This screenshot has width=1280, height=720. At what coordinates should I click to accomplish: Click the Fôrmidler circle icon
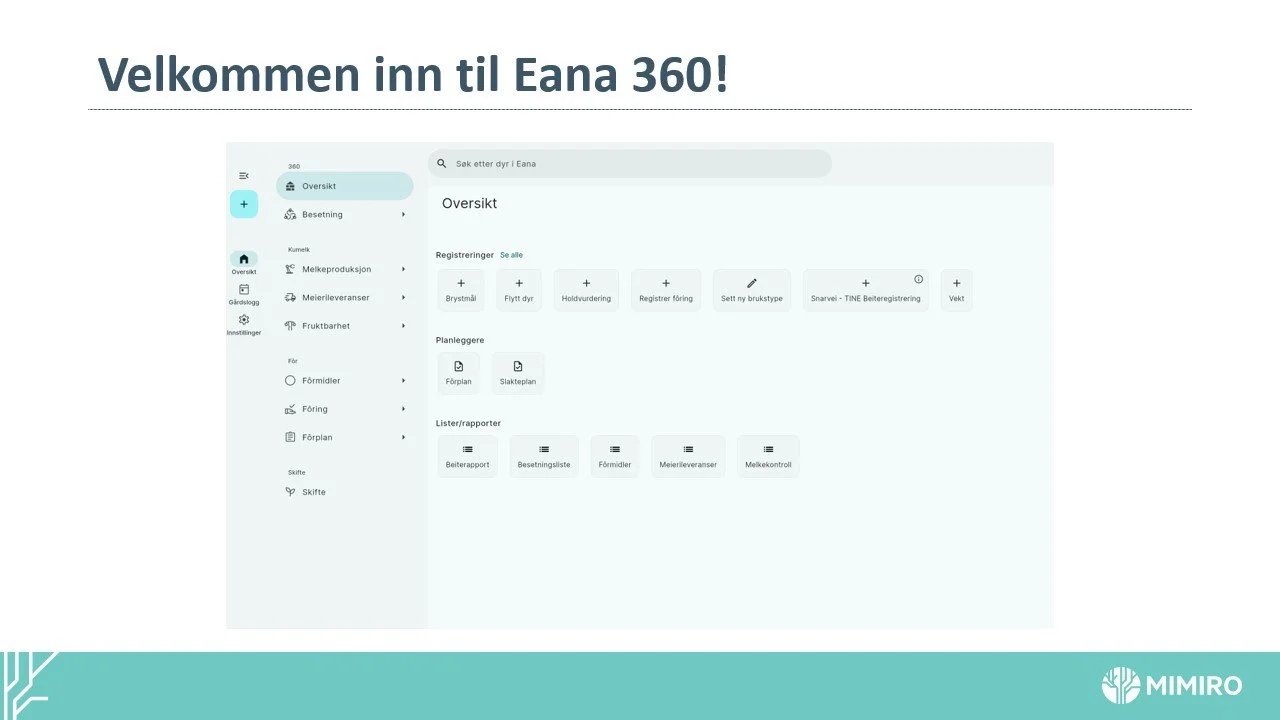pos(291,380)
